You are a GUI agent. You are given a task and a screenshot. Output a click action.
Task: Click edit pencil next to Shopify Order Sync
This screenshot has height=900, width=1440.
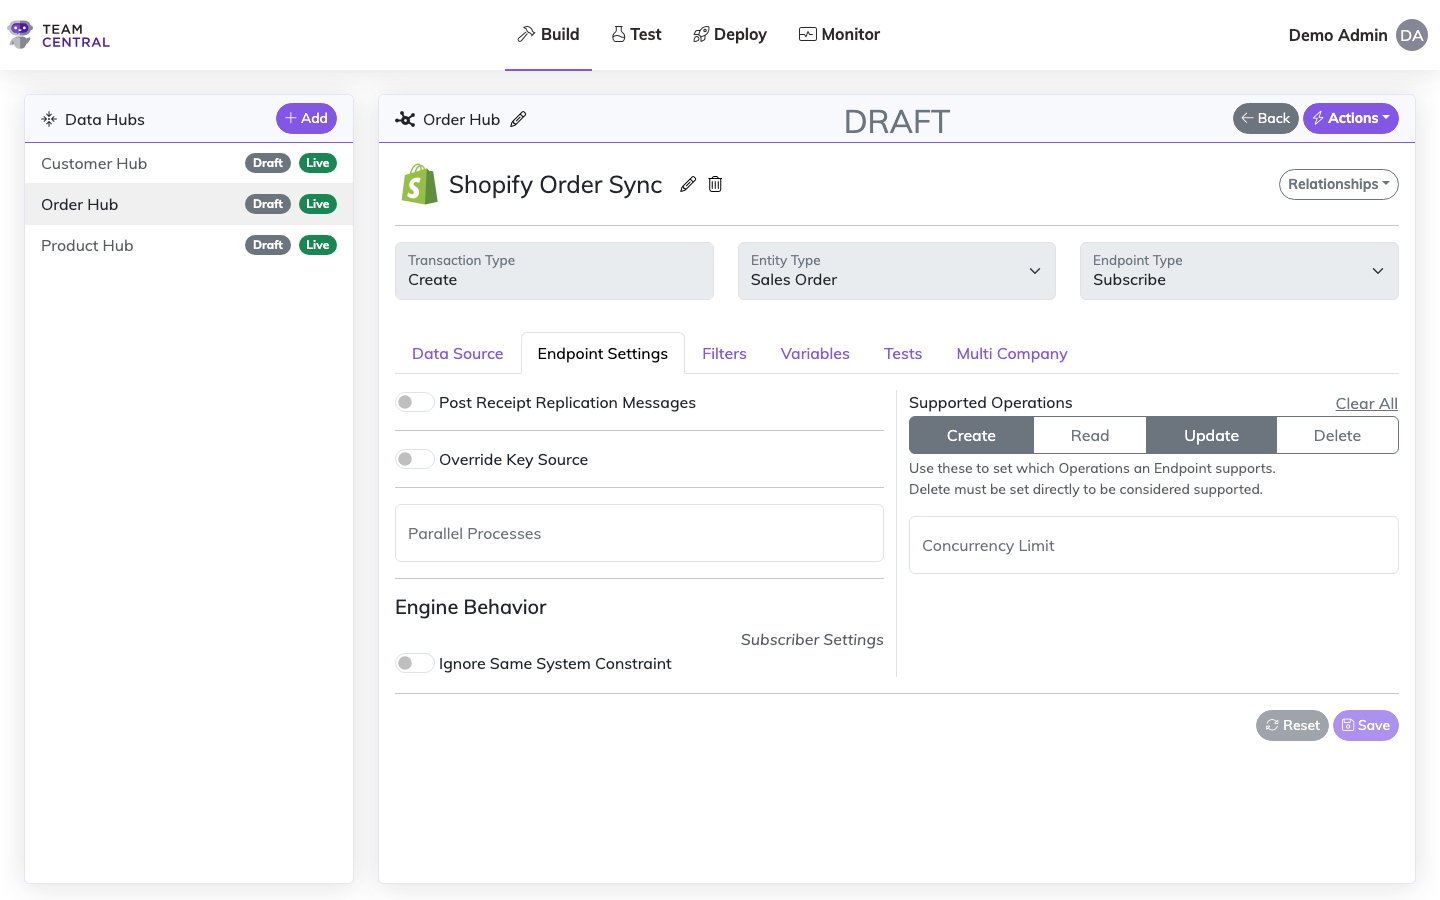click(688, 184)
